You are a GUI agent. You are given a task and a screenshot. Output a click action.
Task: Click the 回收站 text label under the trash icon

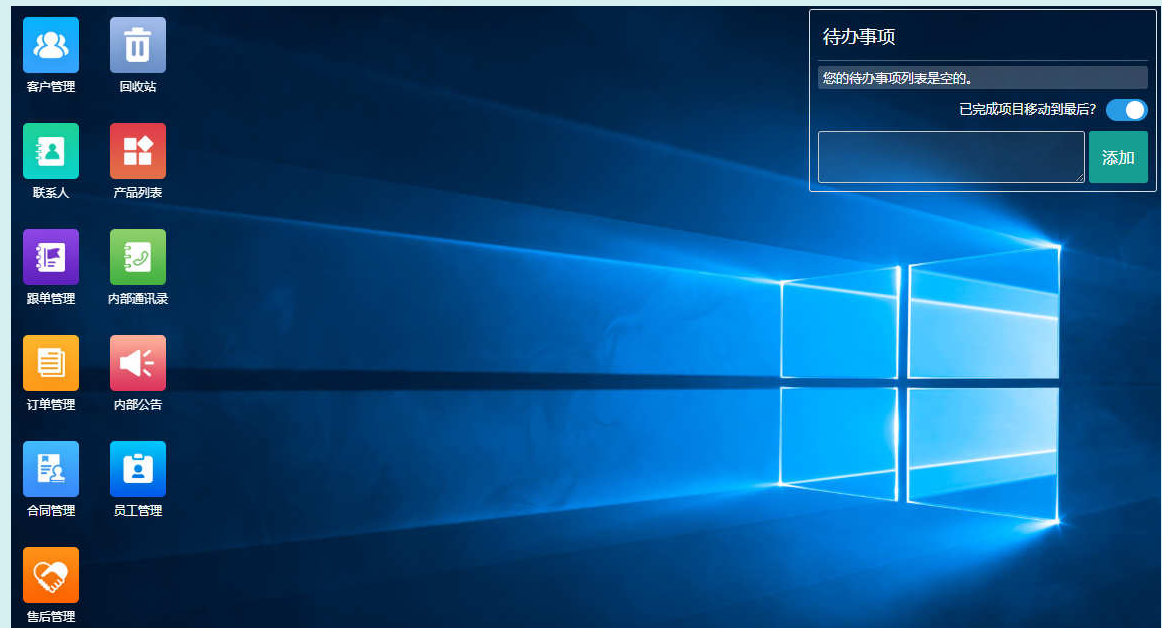point(138,87)
